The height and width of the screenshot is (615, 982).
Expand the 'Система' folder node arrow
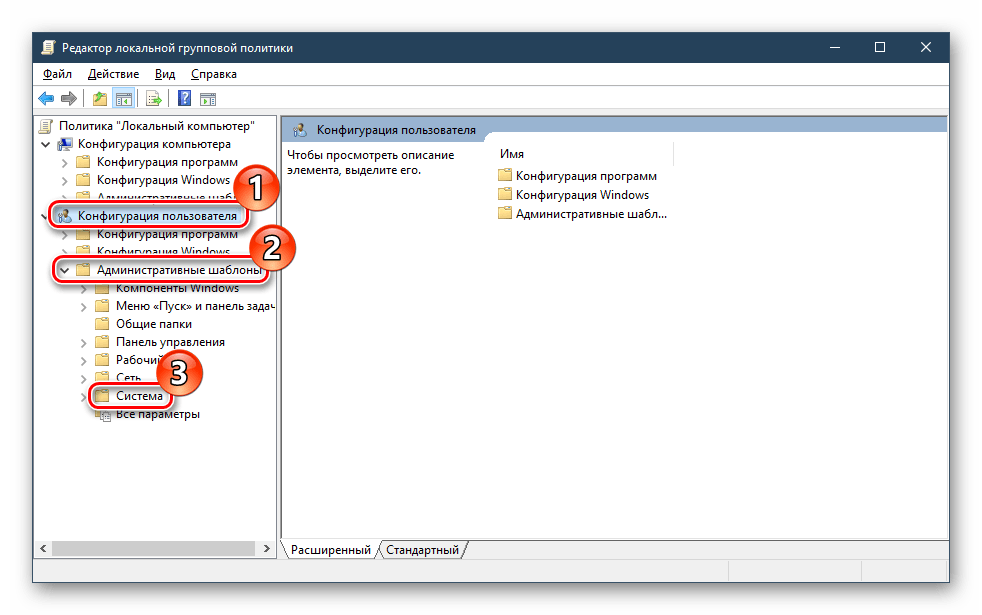point(83,396)
